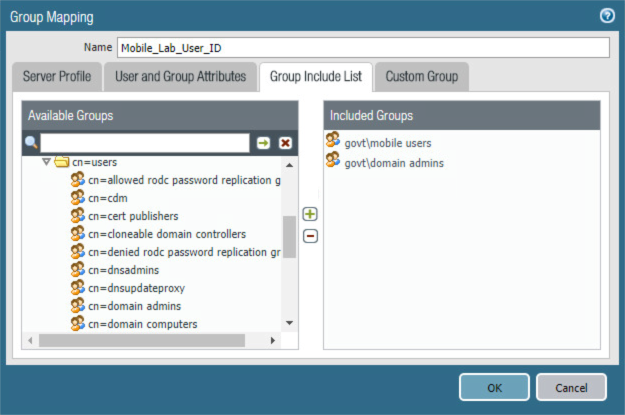Click the minus remove group icon
This screenshot has height=415, width=625.
[x=310, y=236]
